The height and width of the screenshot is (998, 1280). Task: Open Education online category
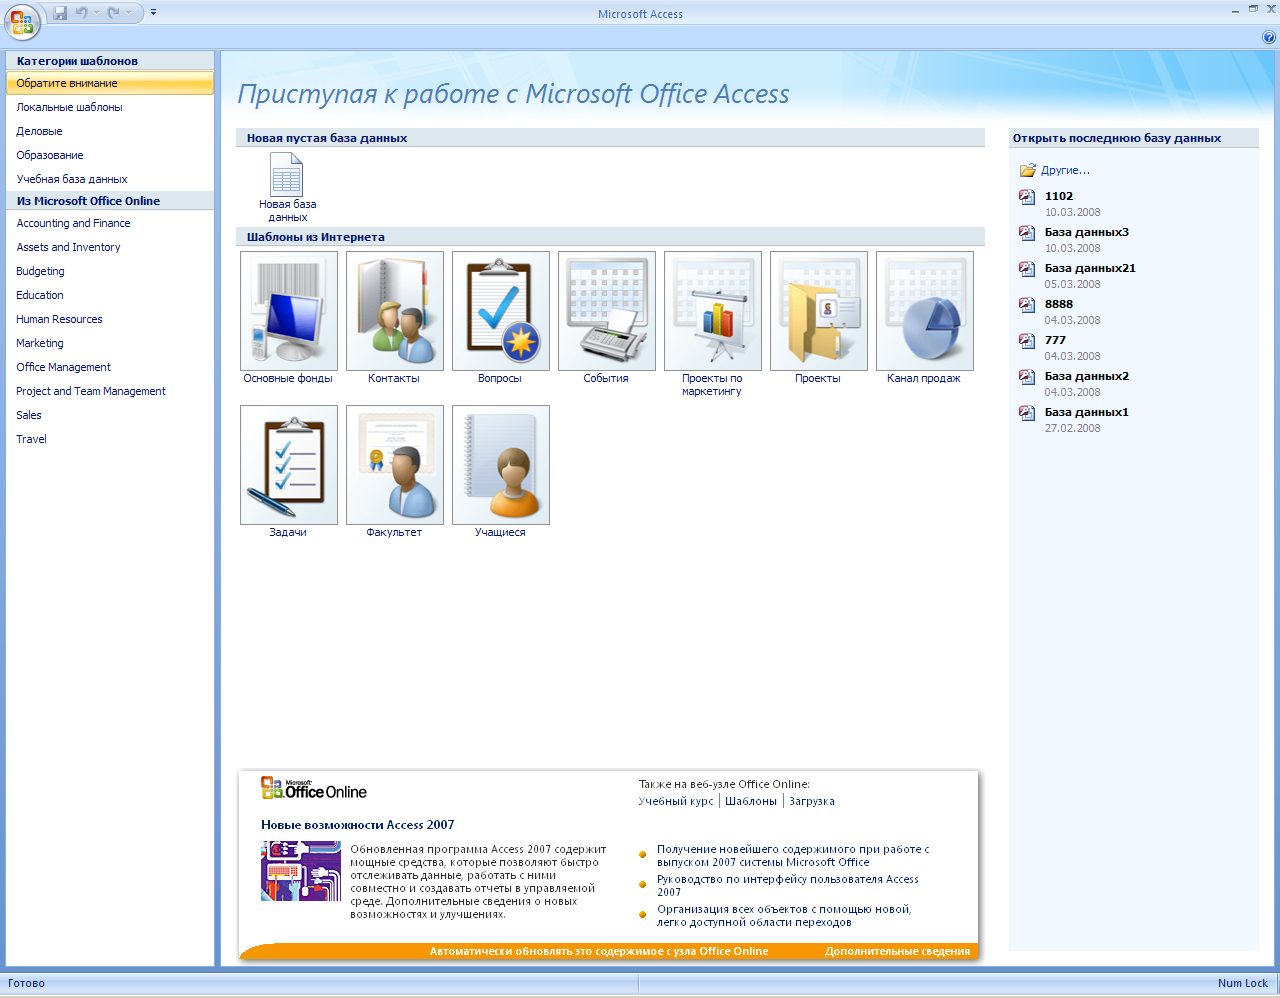110,295
